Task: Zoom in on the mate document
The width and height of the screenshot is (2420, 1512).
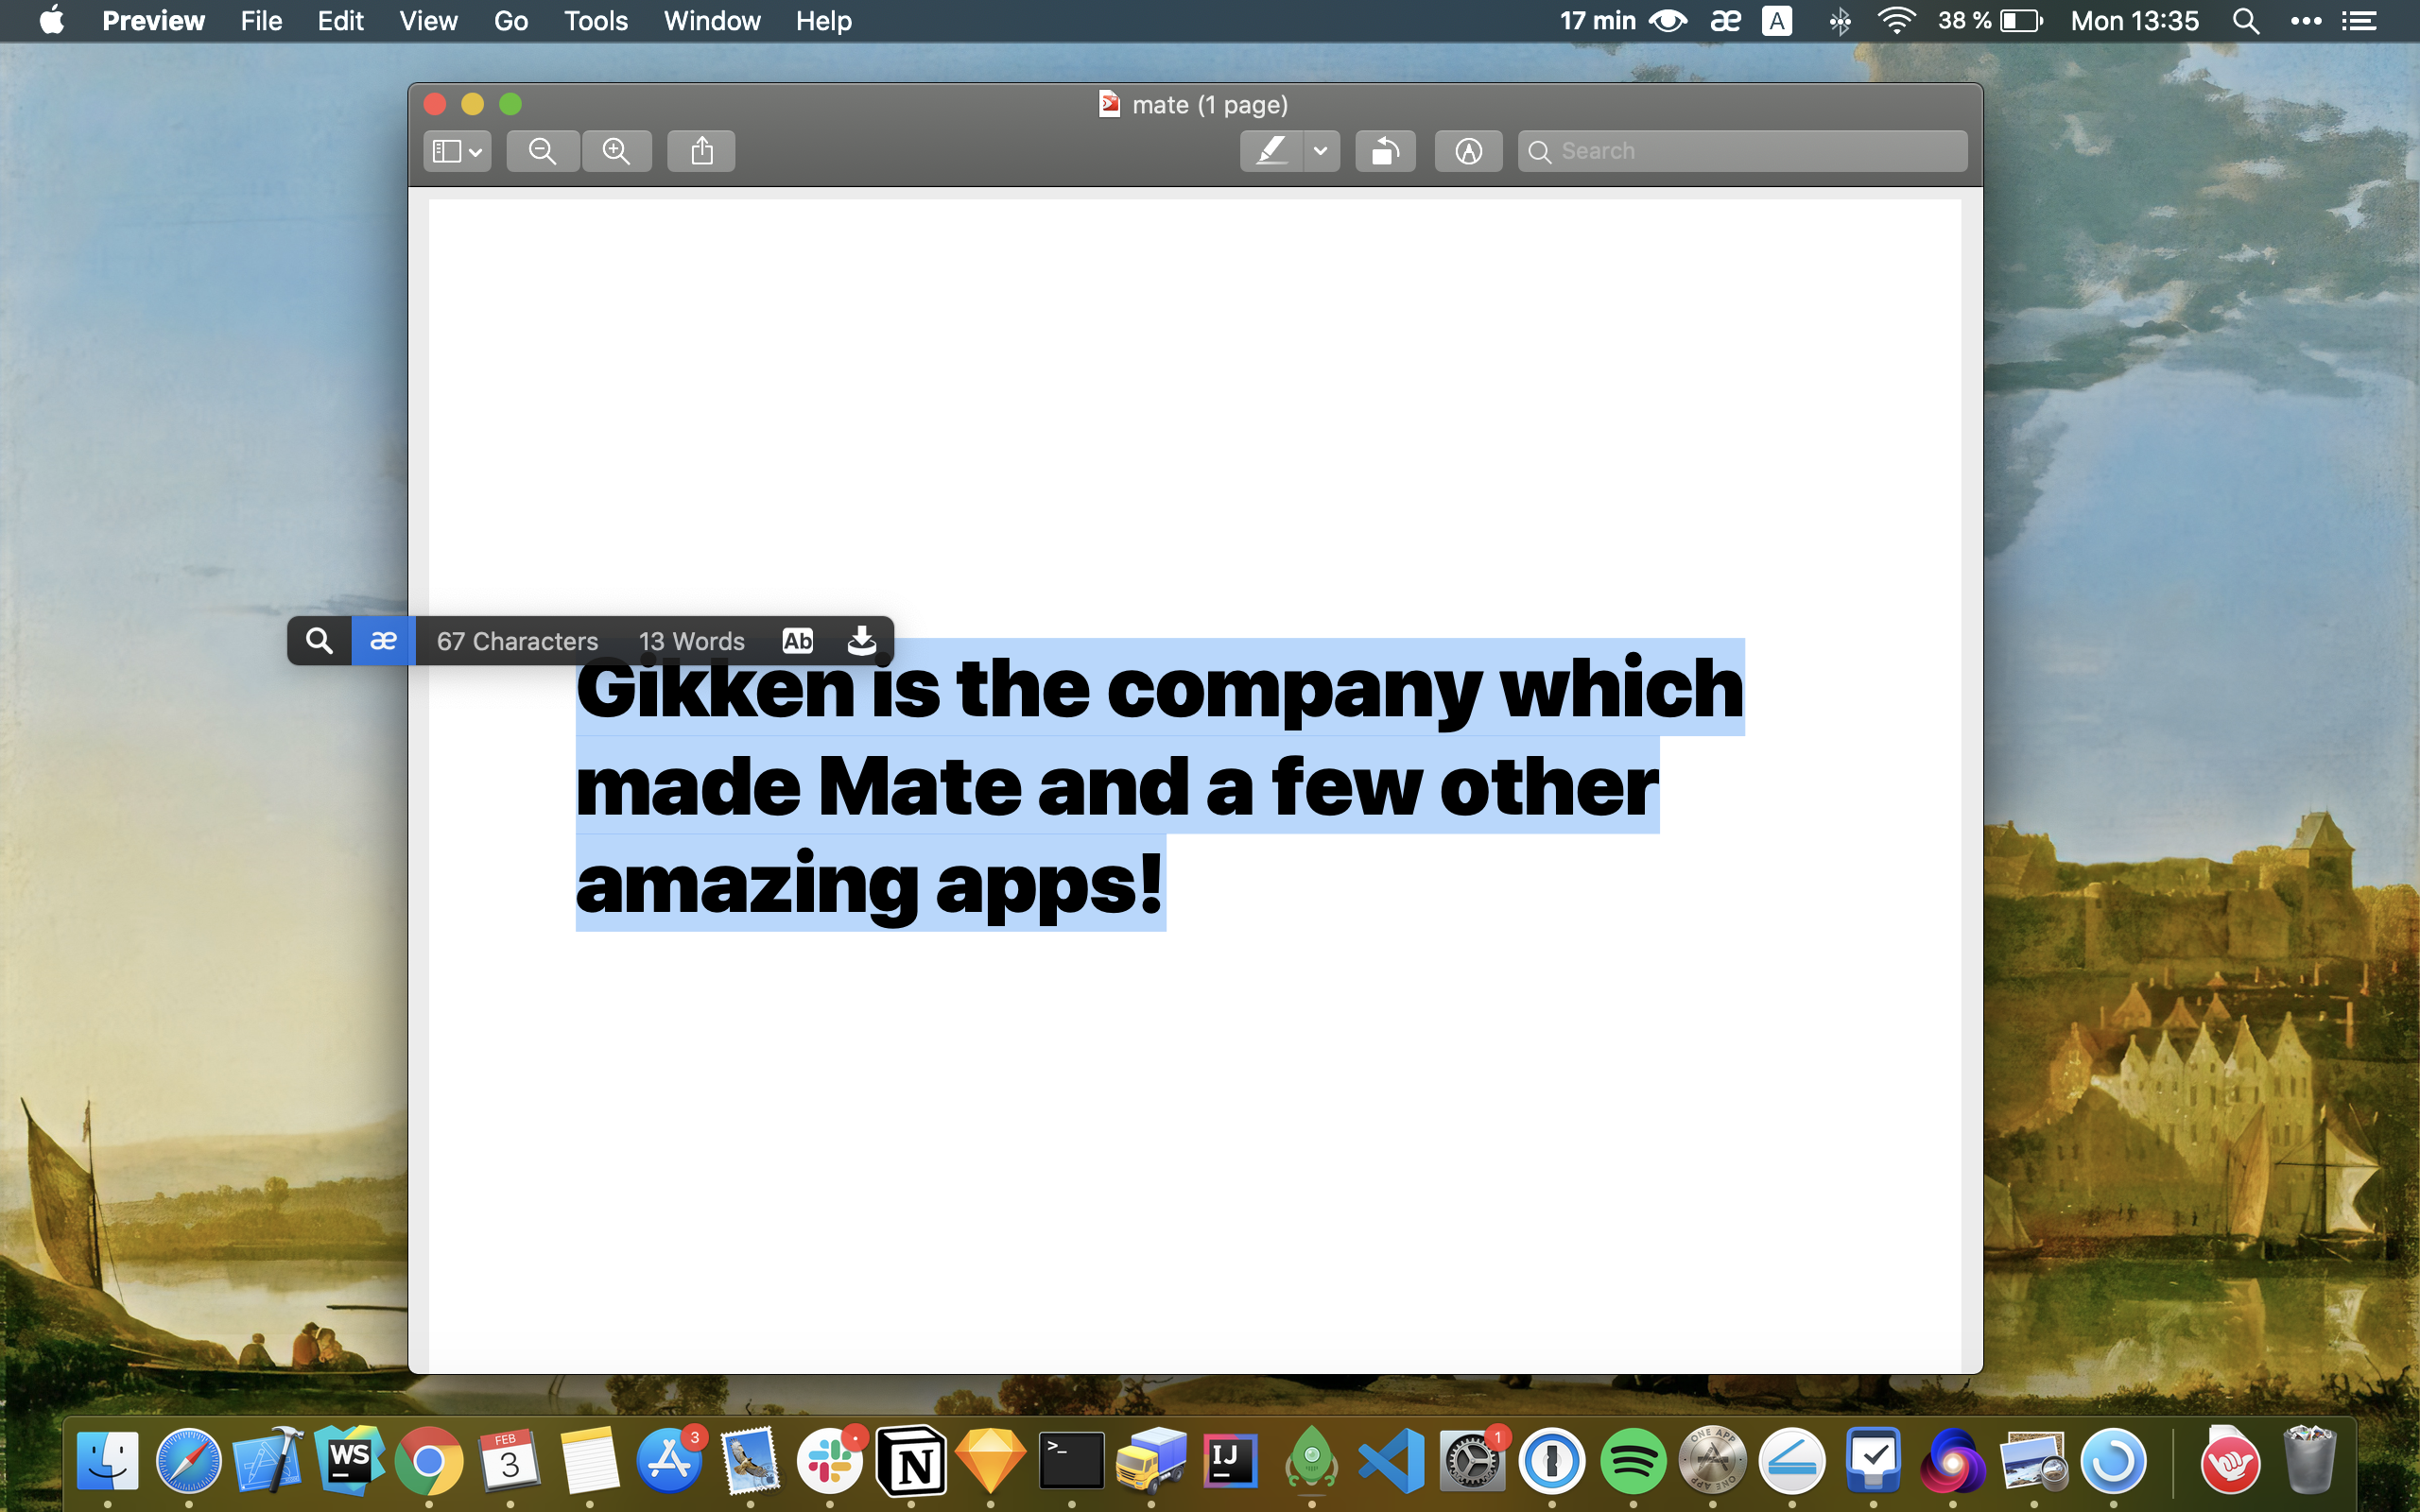Action: [617, 151]
